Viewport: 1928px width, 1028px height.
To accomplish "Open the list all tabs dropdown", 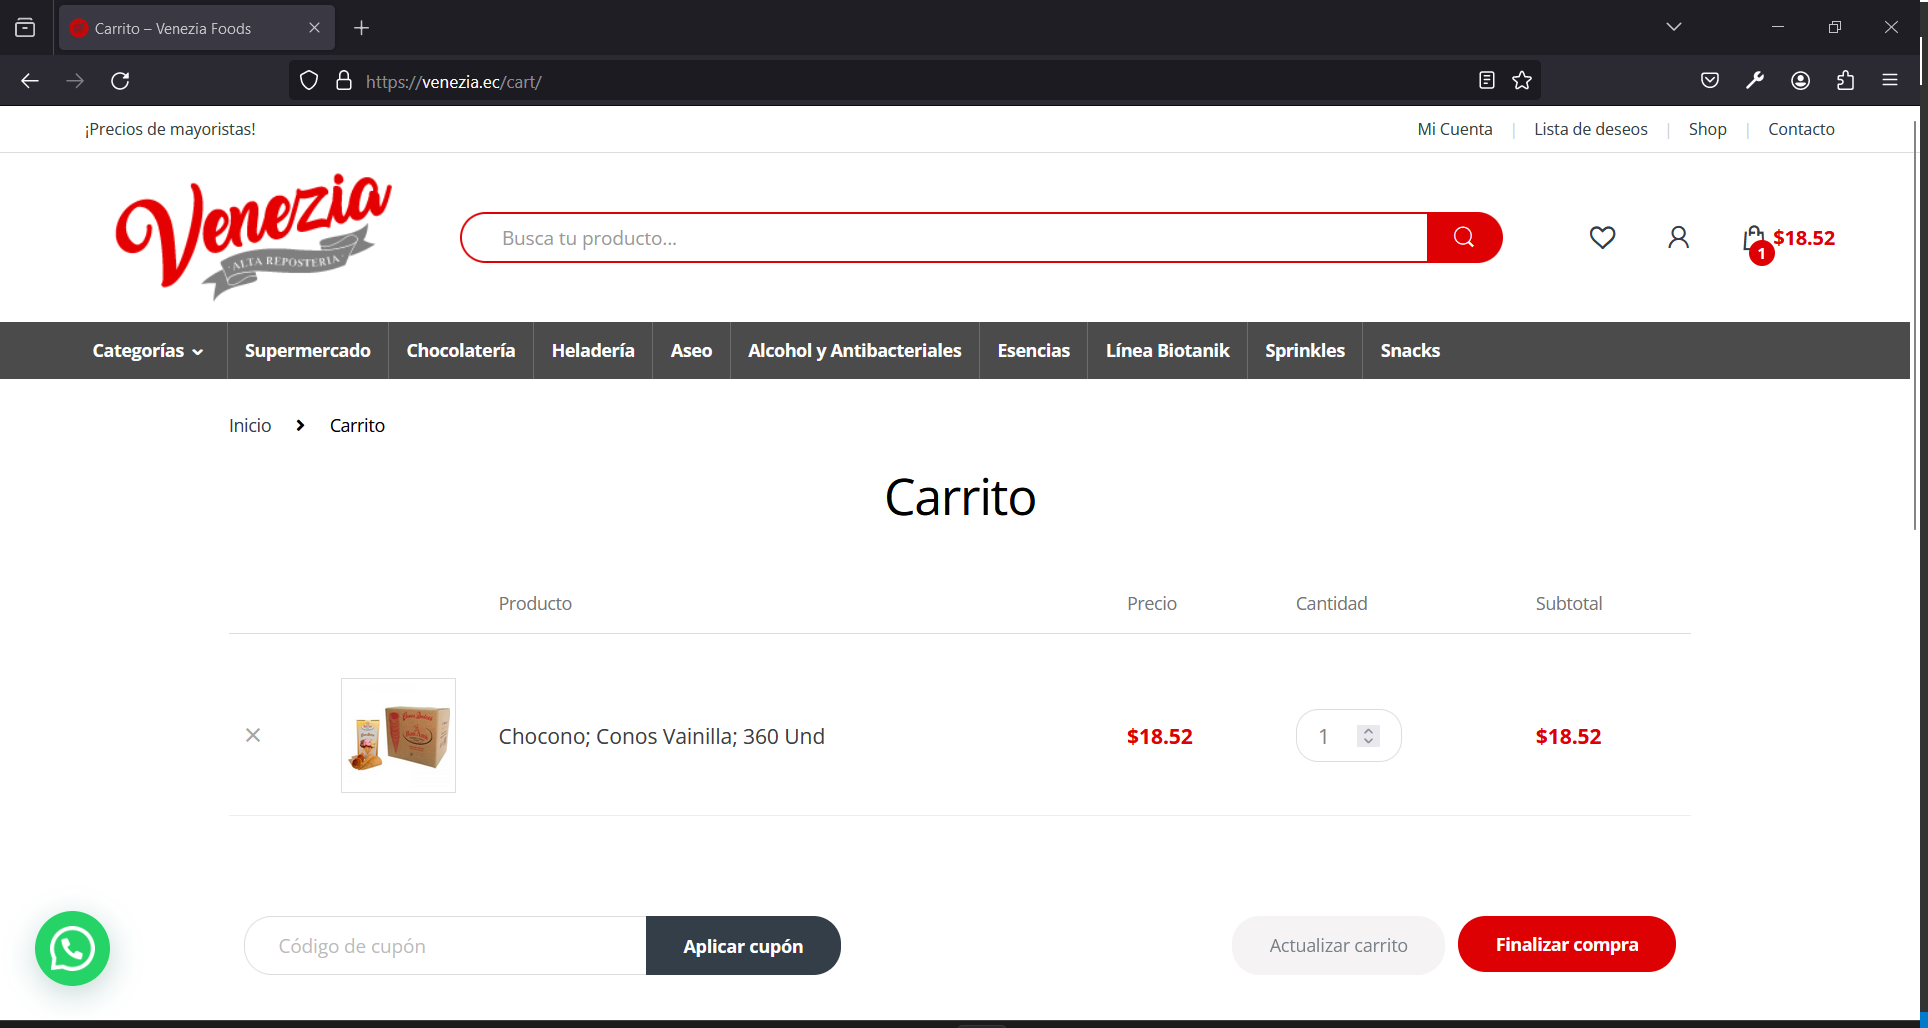I will 1674,27.
